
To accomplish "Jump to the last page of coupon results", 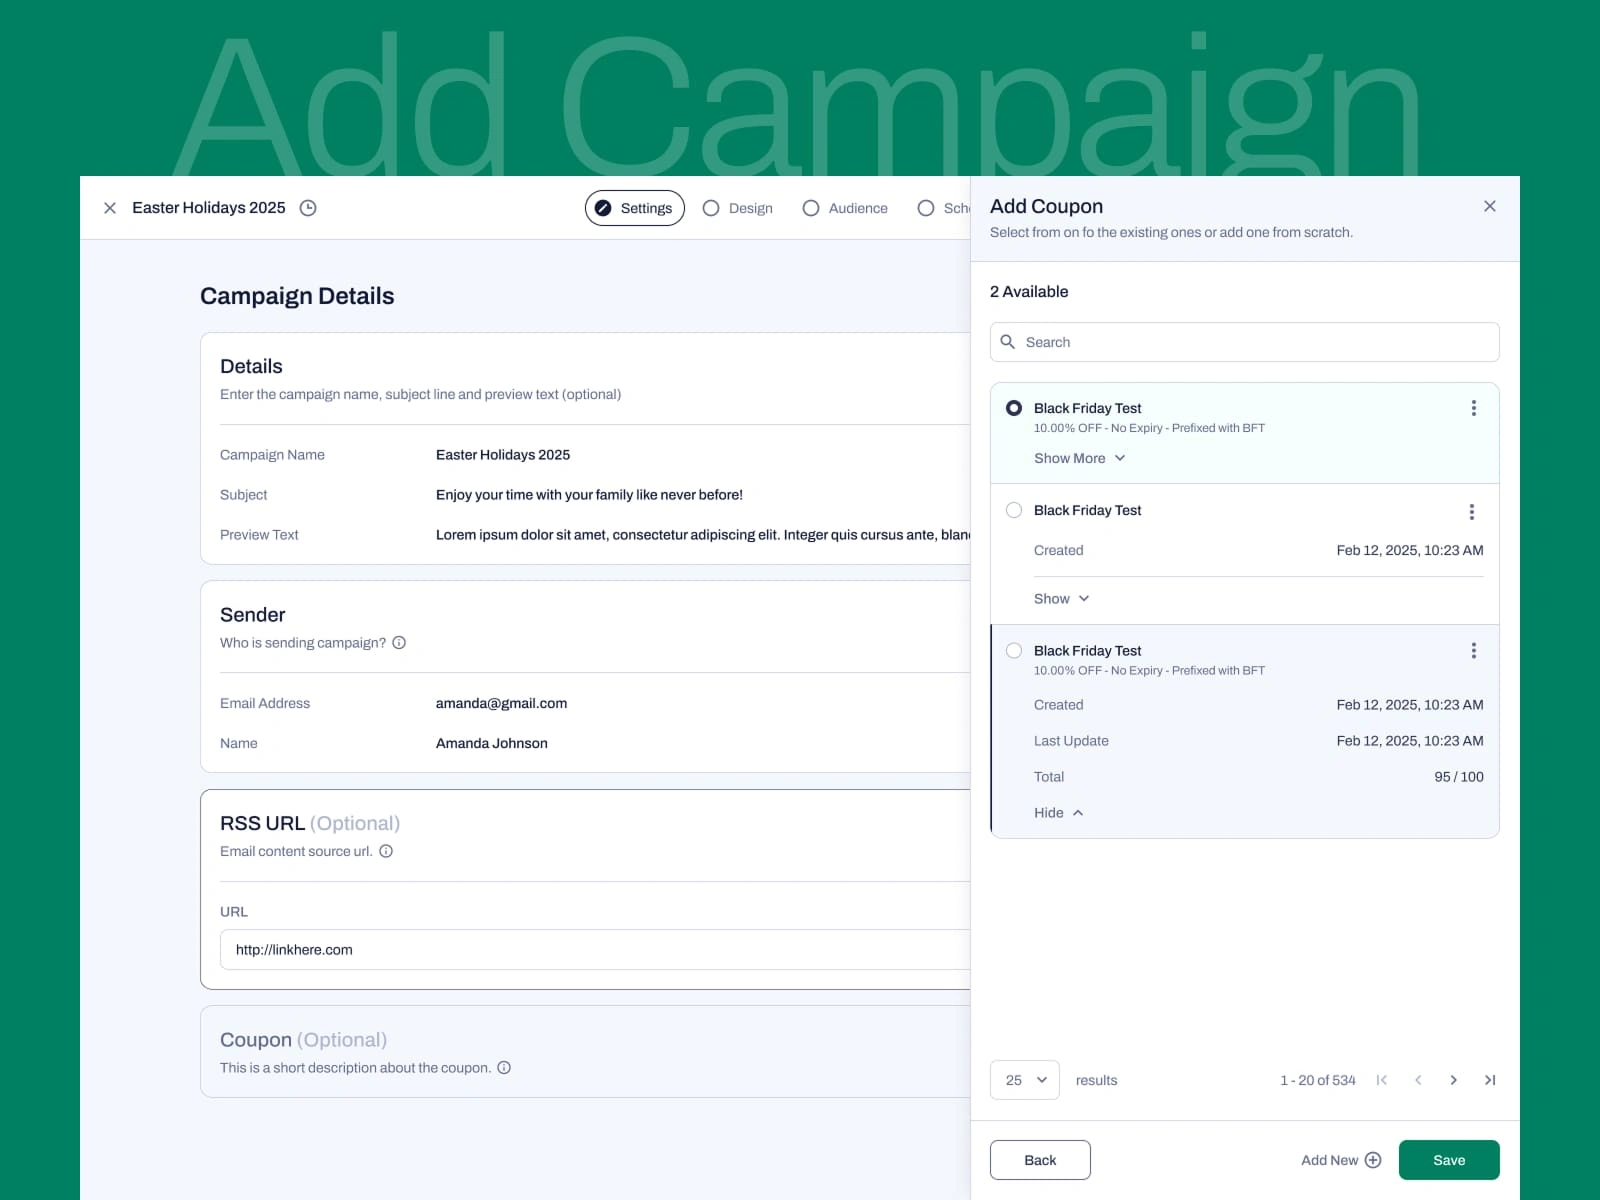I will [1490, 1080].
